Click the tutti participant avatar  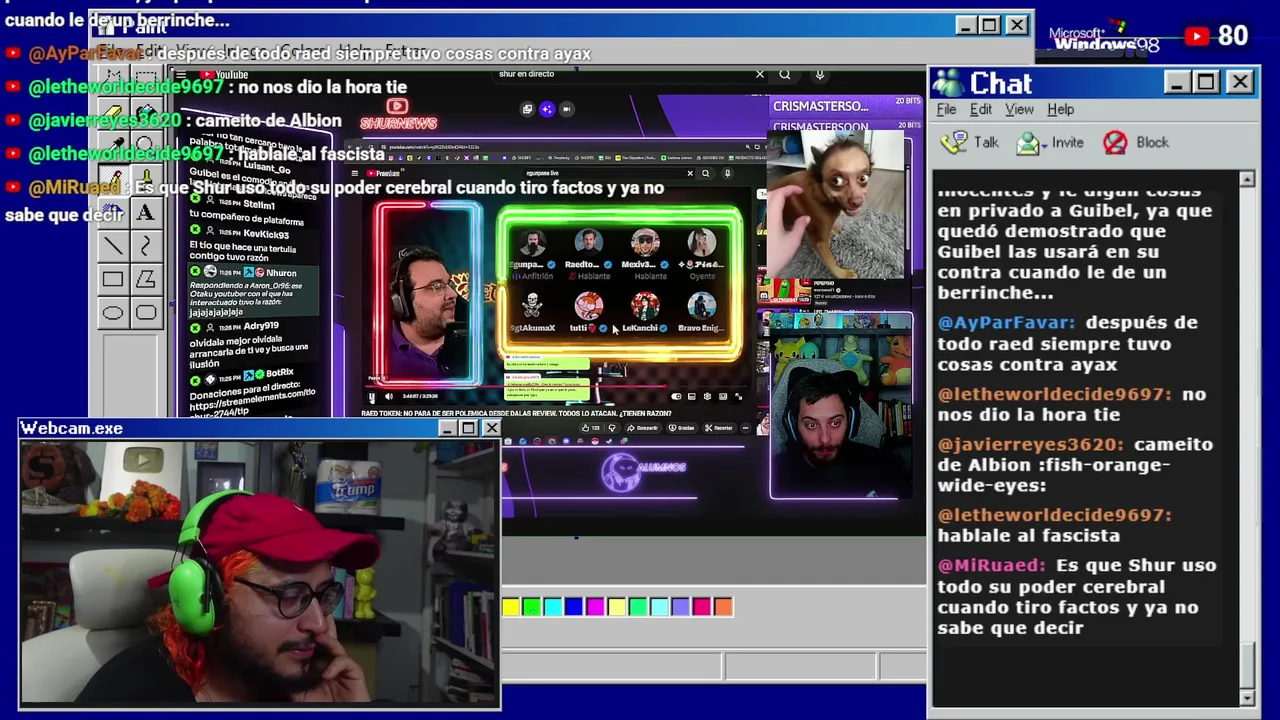click(588, 305)
